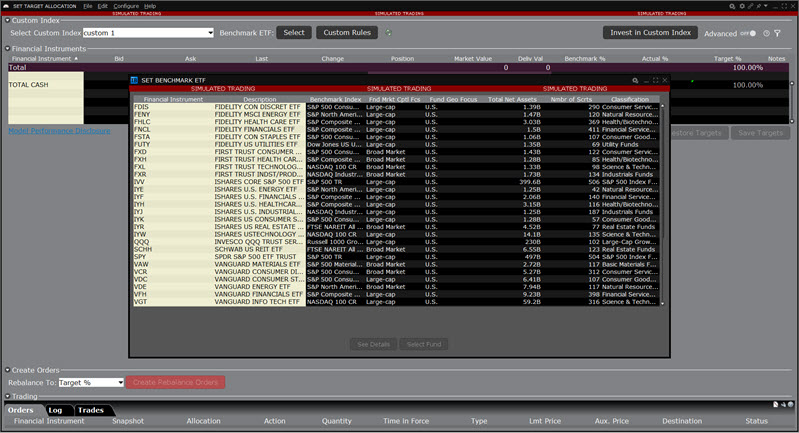Click the Custom Rules button
The height and width of the screenshot is (433, 799).
347,33
